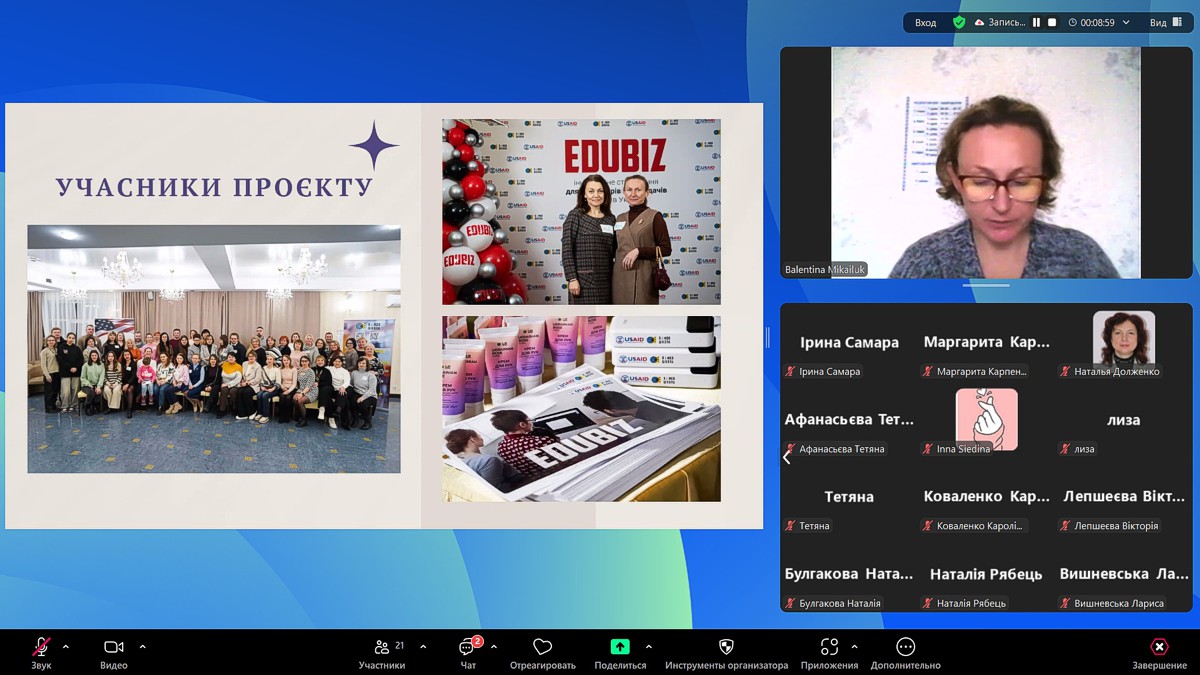Expand the arrow next to Приложения
This screenshot has width=1200, height=675.
tap(854, 647)
